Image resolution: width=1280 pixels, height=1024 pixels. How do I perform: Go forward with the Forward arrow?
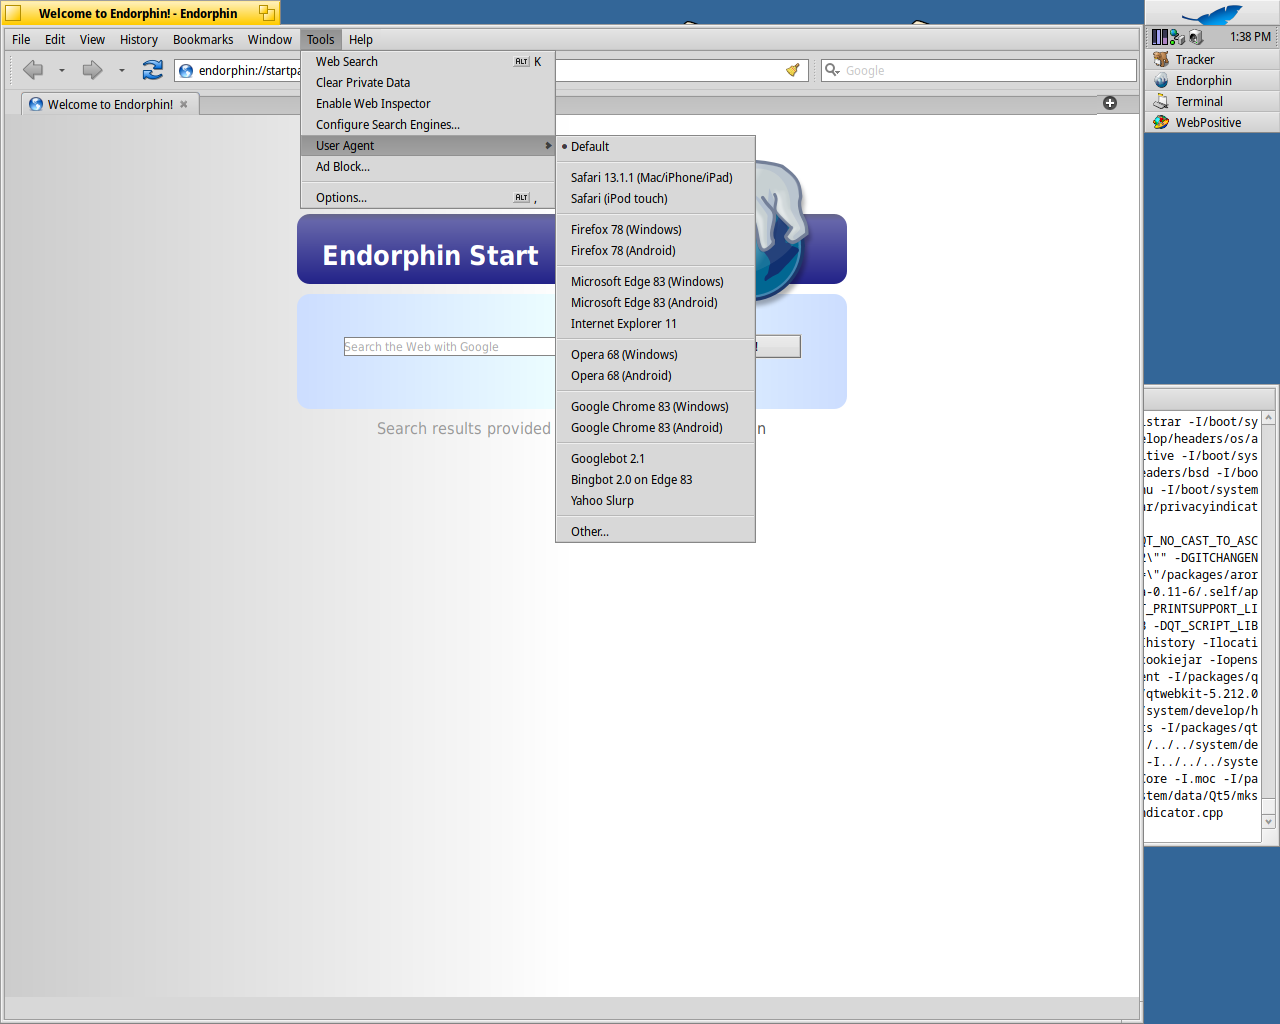coord(92,70)
